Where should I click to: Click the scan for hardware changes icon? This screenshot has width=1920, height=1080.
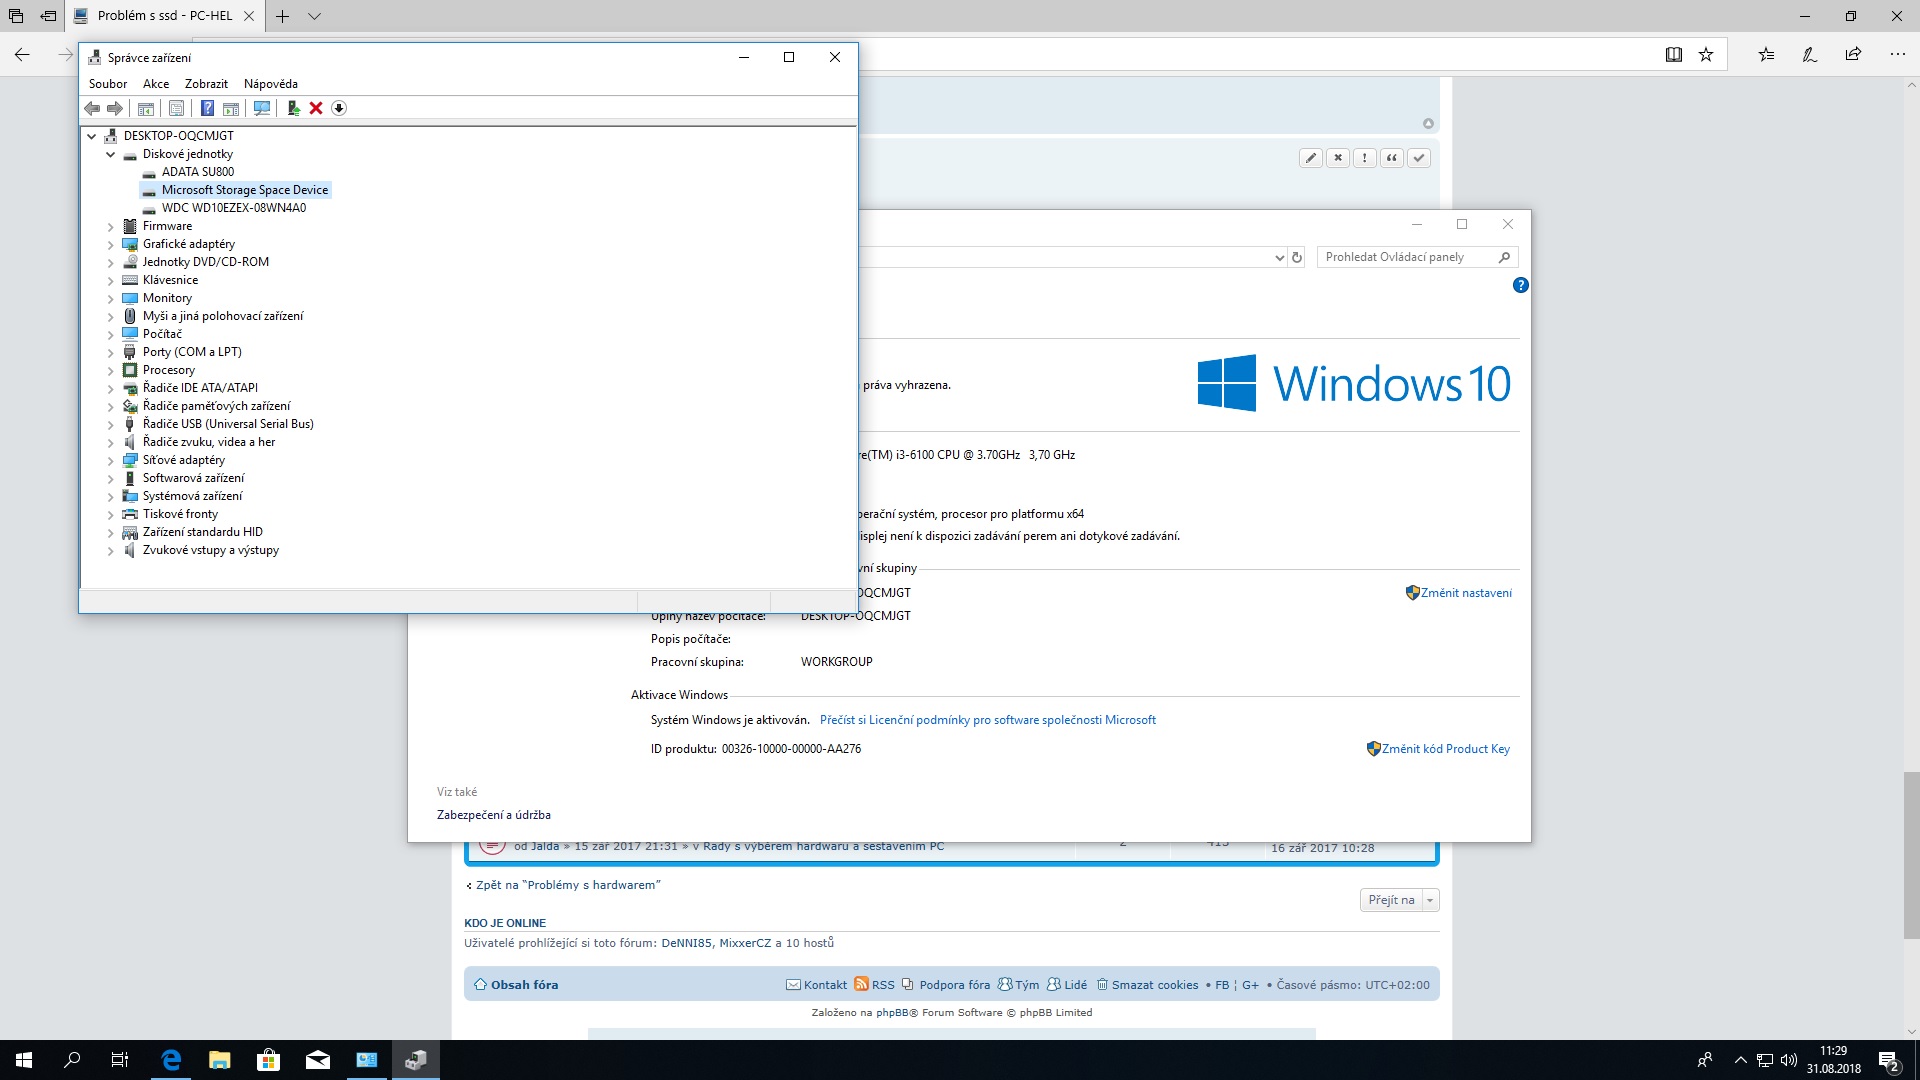pyautogui.click(x=262, y=108)
